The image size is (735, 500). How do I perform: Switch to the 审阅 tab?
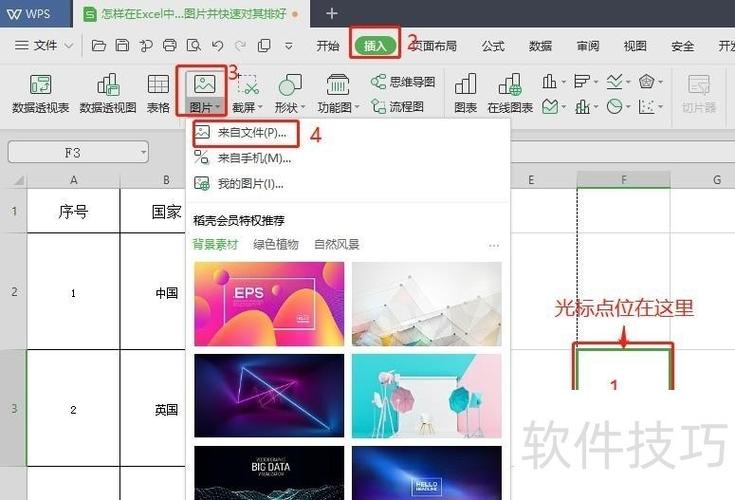point(588,46)
